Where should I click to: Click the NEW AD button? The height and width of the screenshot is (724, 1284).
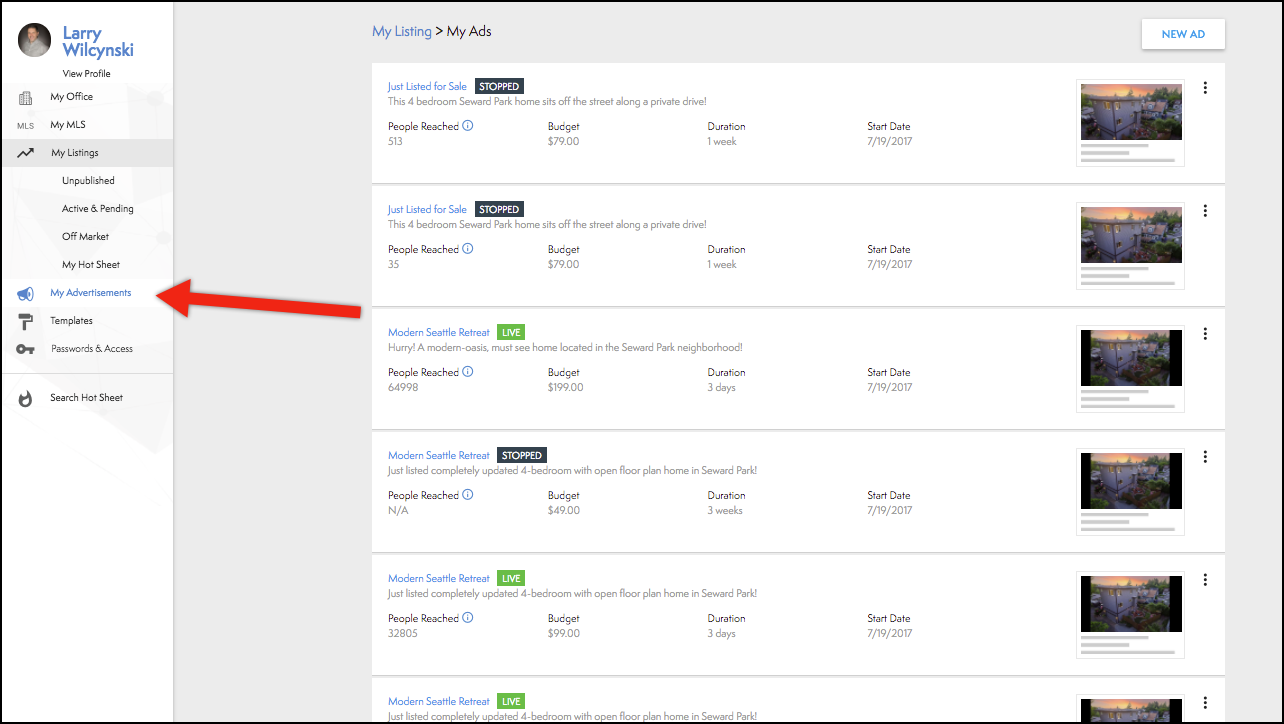pos(1182,33)
